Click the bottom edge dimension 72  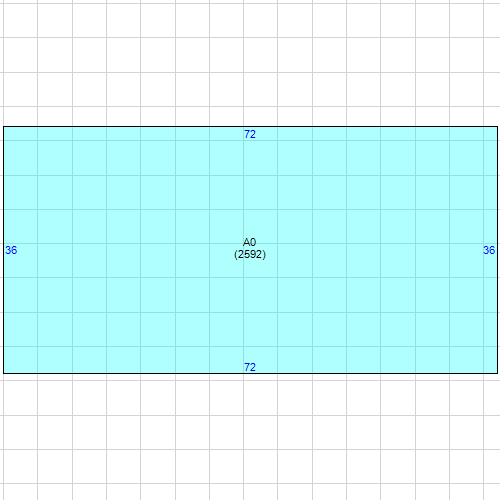point(250,367)
